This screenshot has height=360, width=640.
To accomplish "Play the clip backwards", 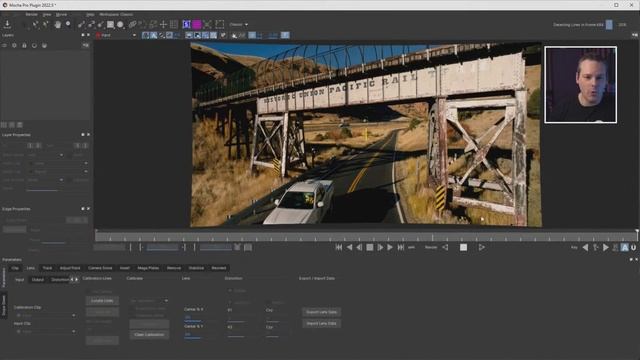I will click(349, 247).
